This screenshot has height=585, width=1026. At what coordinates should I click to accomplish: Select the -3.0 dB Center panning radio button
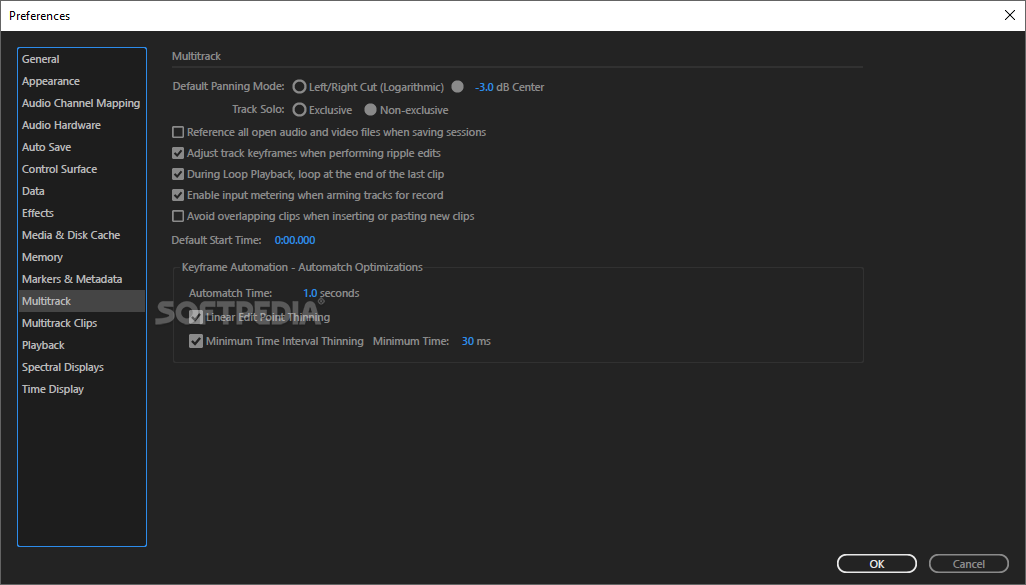pyautogui.click(x=457, y=86)
